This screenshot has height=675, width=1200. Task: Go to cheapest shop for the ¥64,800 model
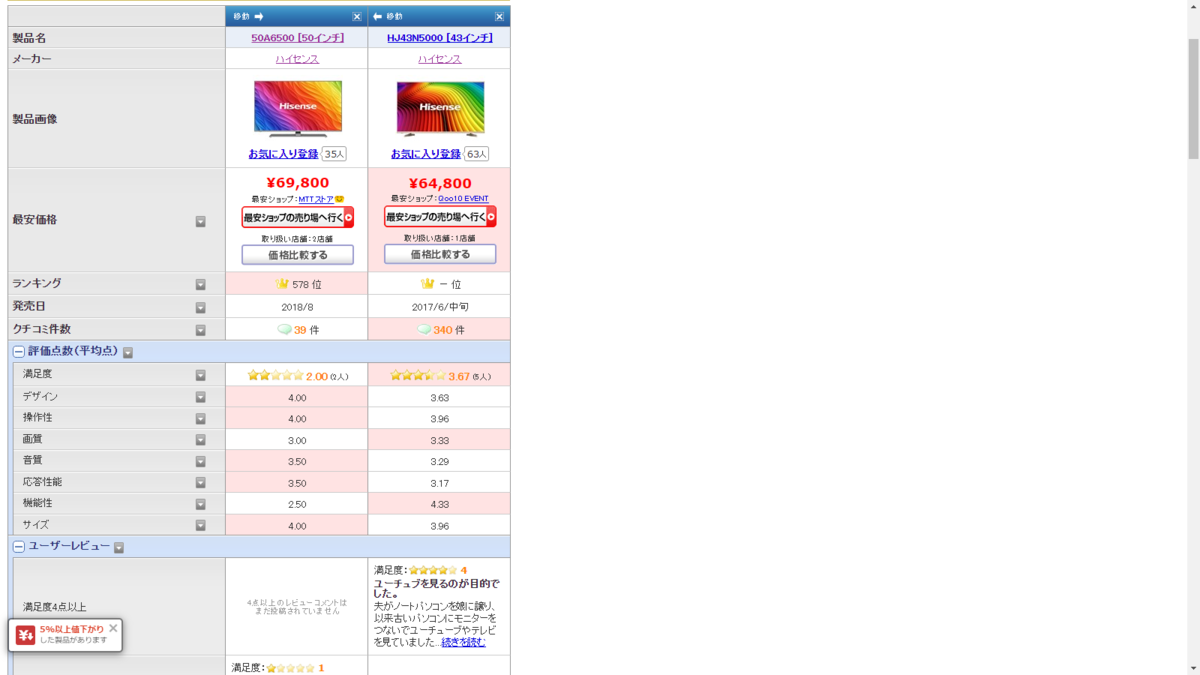pyautogui.click(x=440, y=217)
